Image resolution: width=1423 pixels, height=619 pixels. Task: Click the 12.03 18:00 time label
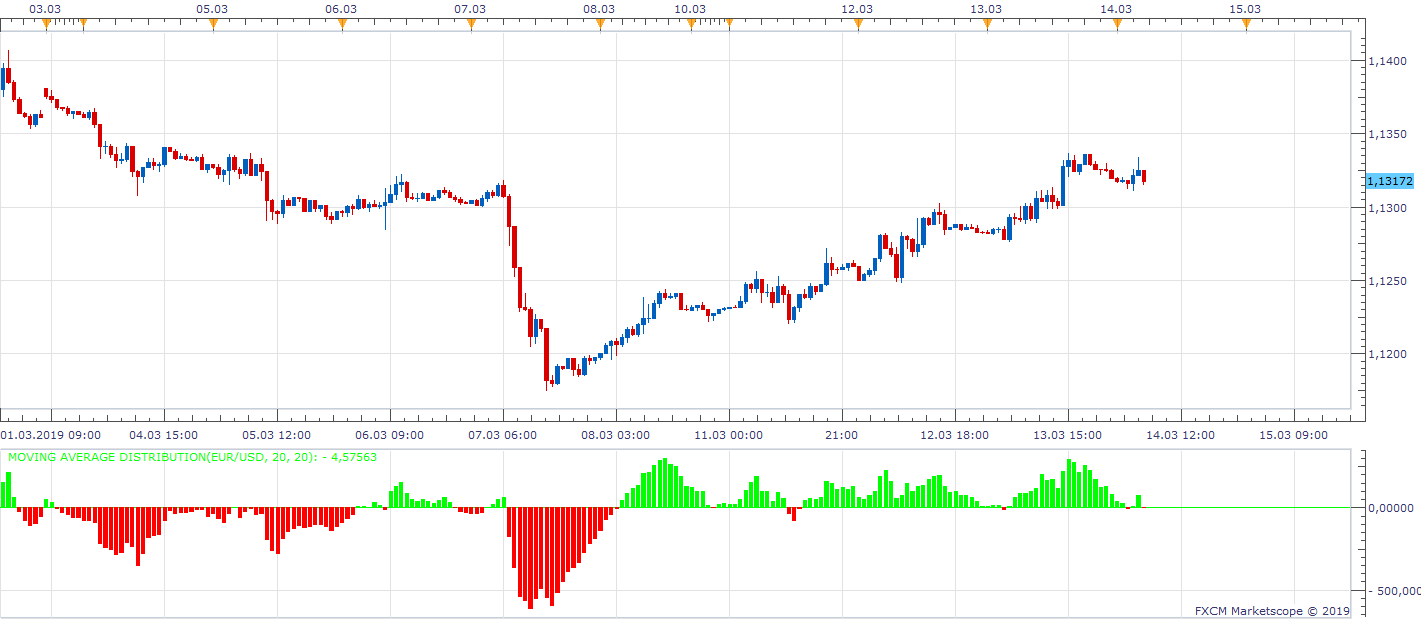click(x=955, y=435)
